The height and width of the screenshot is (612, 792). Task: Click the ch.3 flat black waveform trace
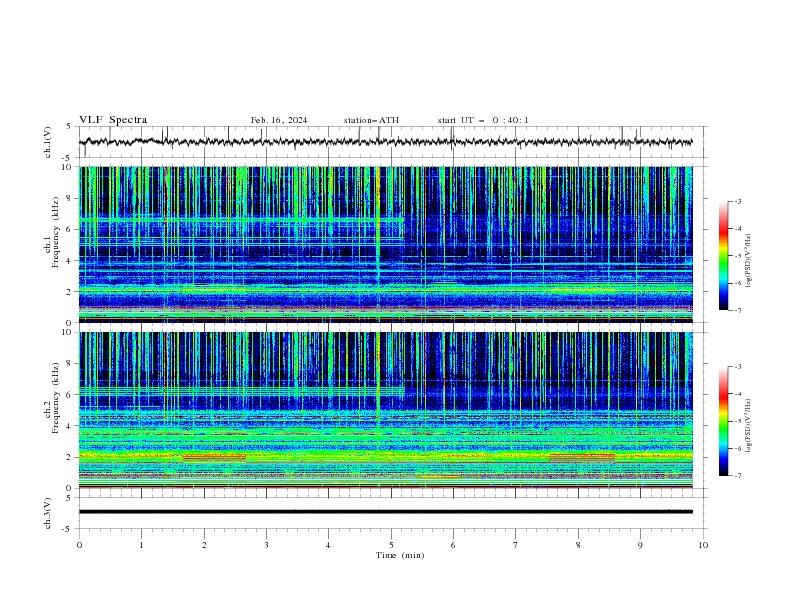pos(385,512)
